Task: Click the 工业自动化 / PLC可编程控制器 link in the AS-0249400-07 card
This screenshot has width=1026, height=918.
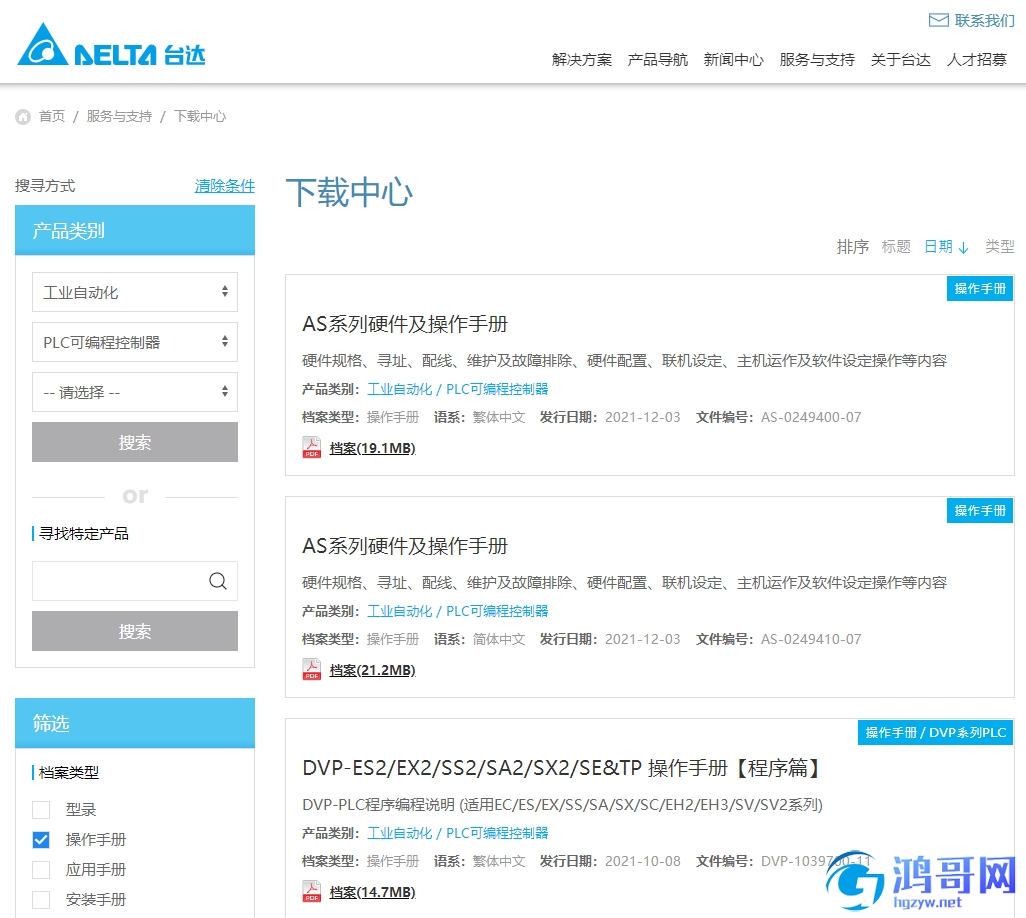Action: pos(457,389)
